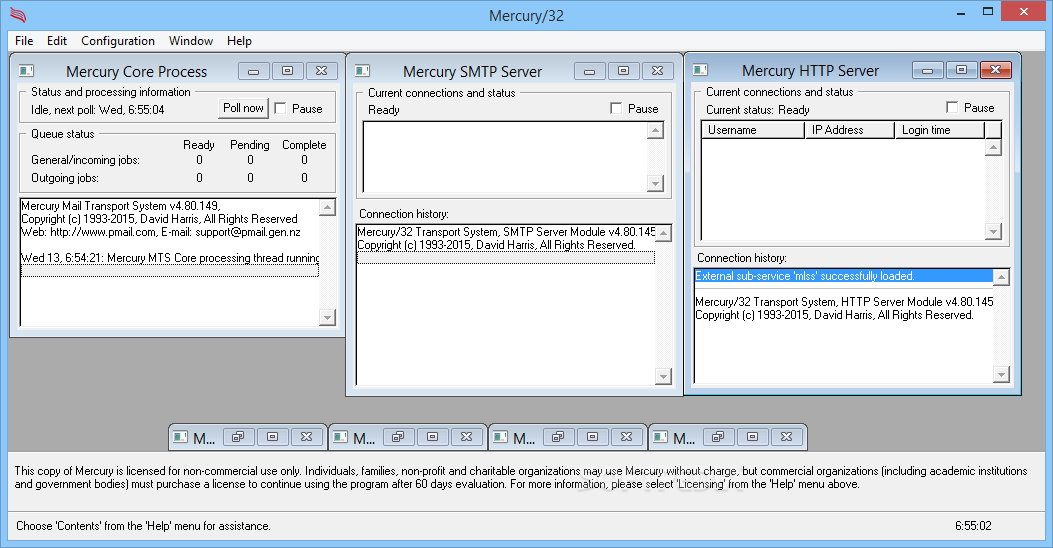The width and height of the screenshot is (1053, 548).
Task: Click the Poll now button
Action: tap(243, 108)
